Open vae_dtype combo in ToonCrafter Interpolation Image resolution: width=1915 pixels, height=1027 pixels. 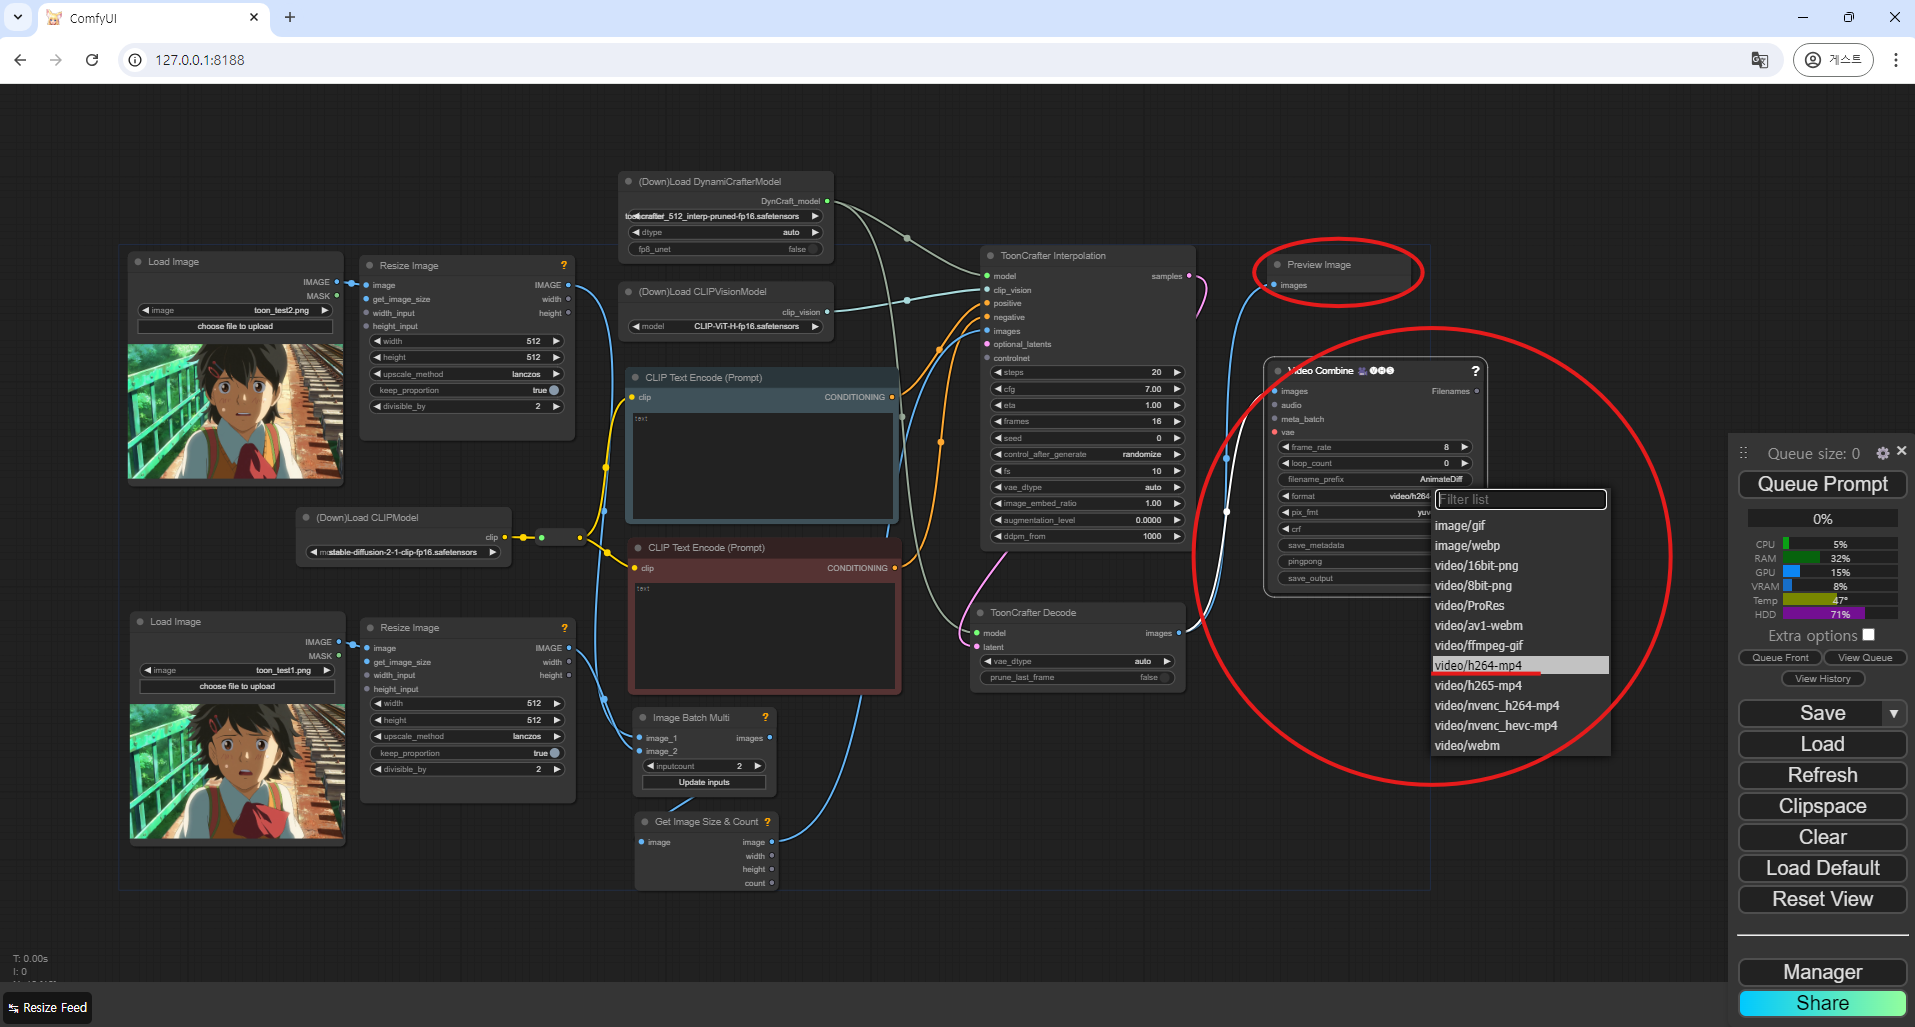pos(1087,487)
